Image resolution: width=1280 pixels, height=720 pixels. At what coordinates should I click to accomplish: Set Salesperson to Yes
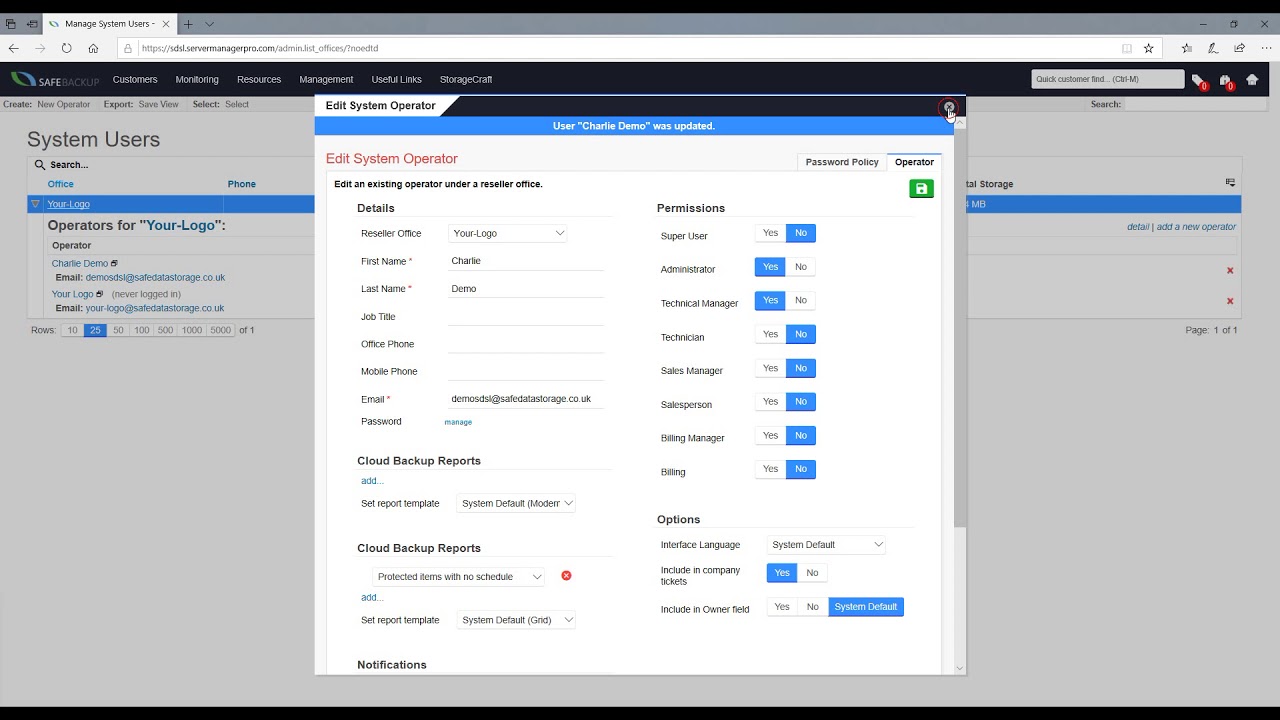[770, 402]
